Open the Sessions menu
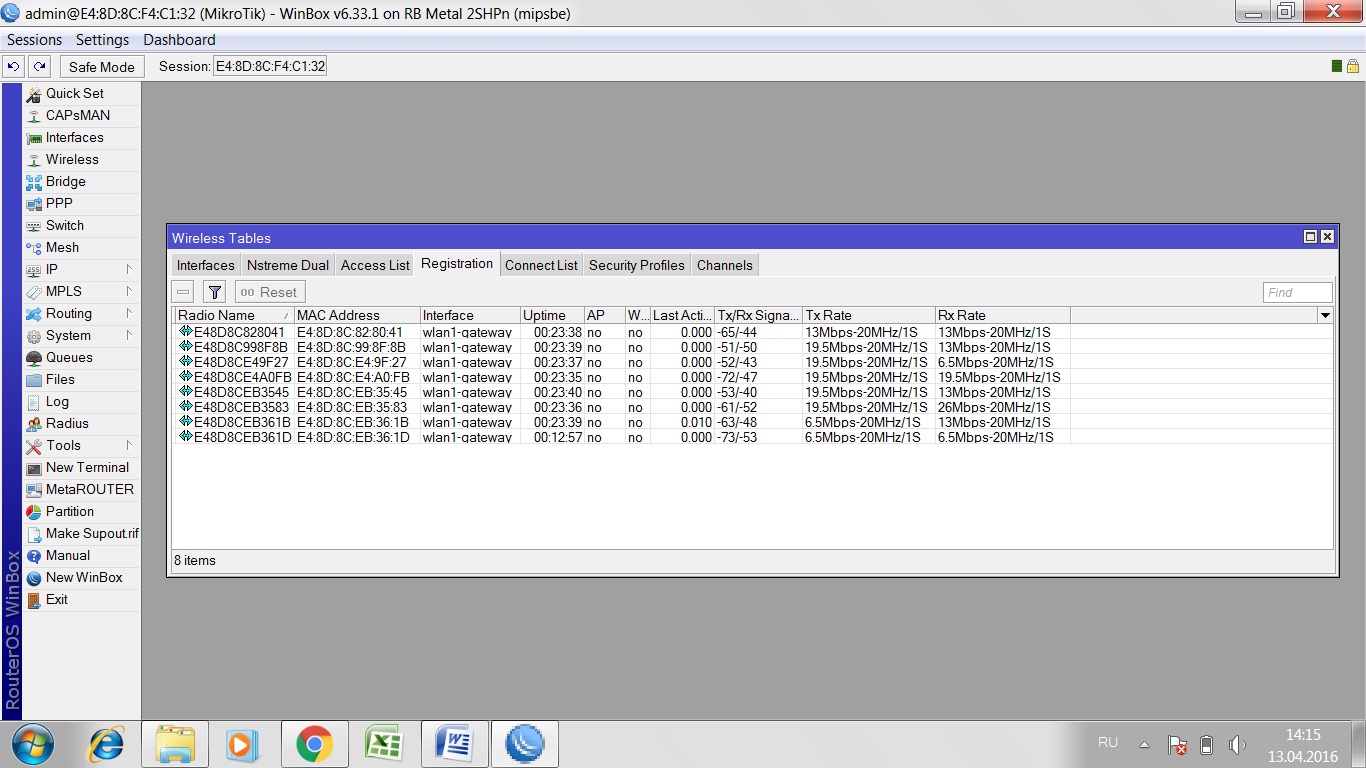 pyautogui.click(x=35, y=40)
